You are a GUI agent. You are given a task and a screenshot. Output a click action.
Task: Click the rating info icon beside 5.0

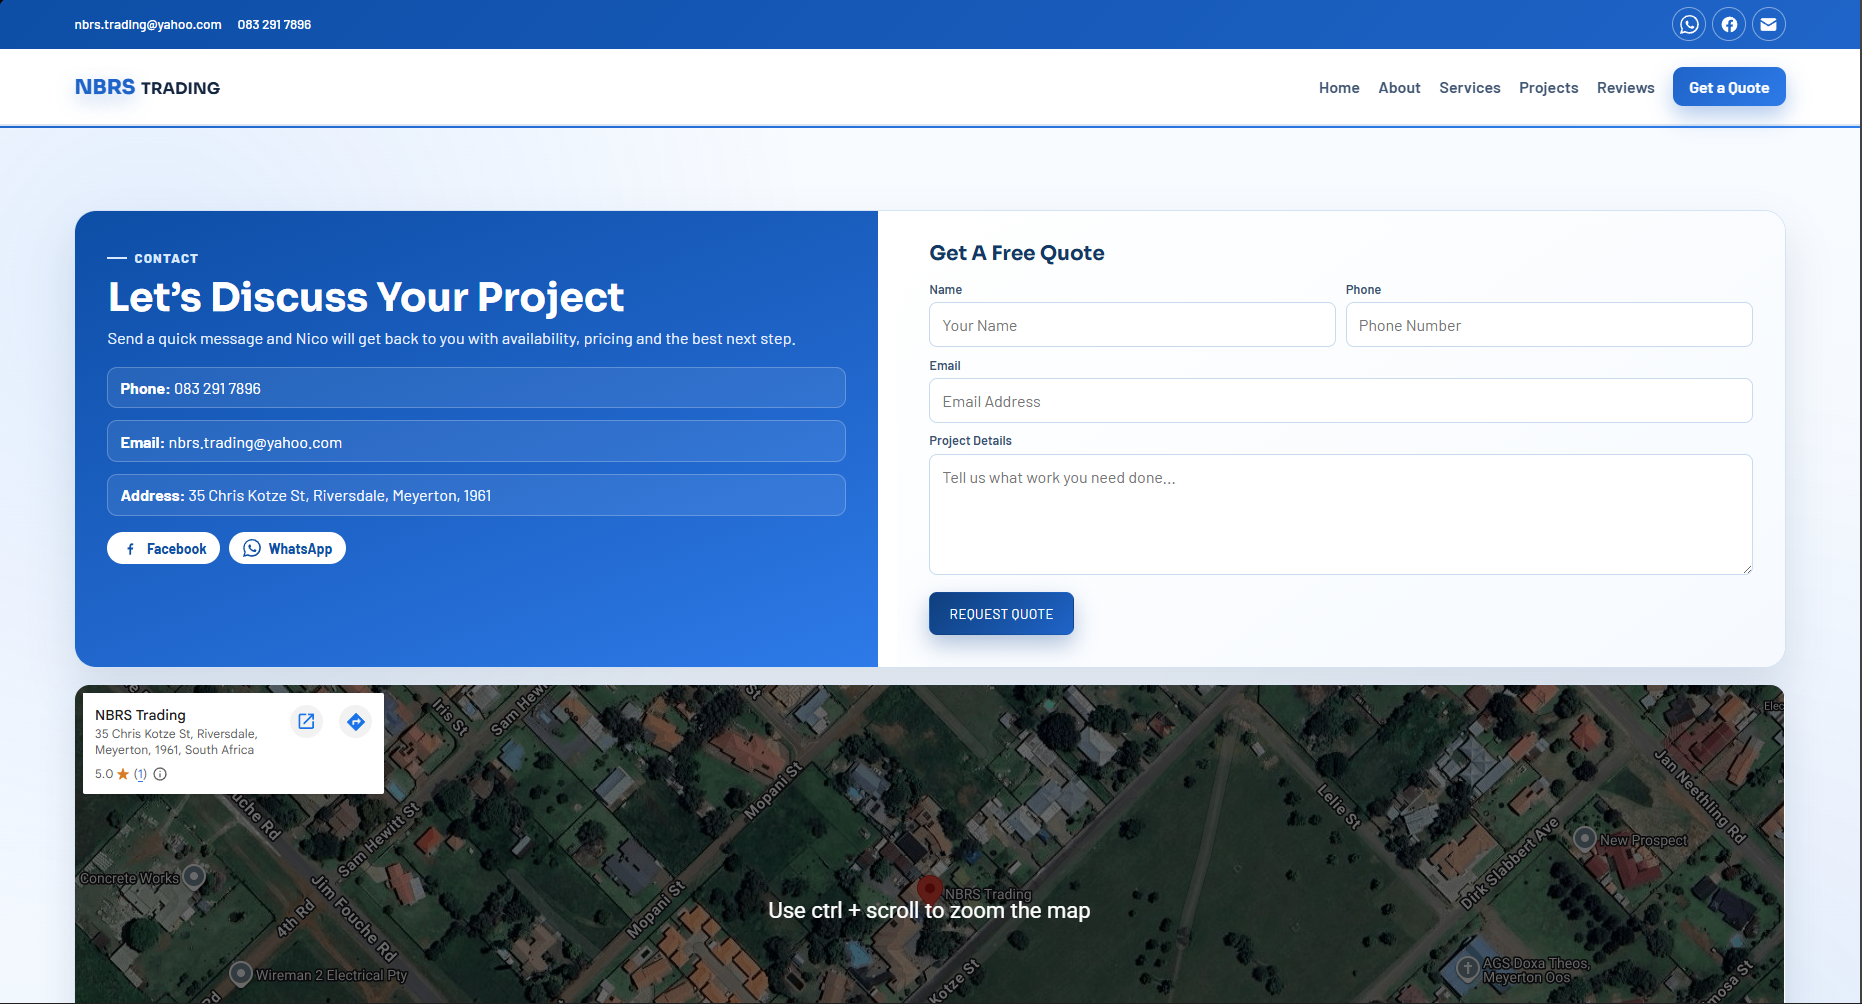(160, 774)
